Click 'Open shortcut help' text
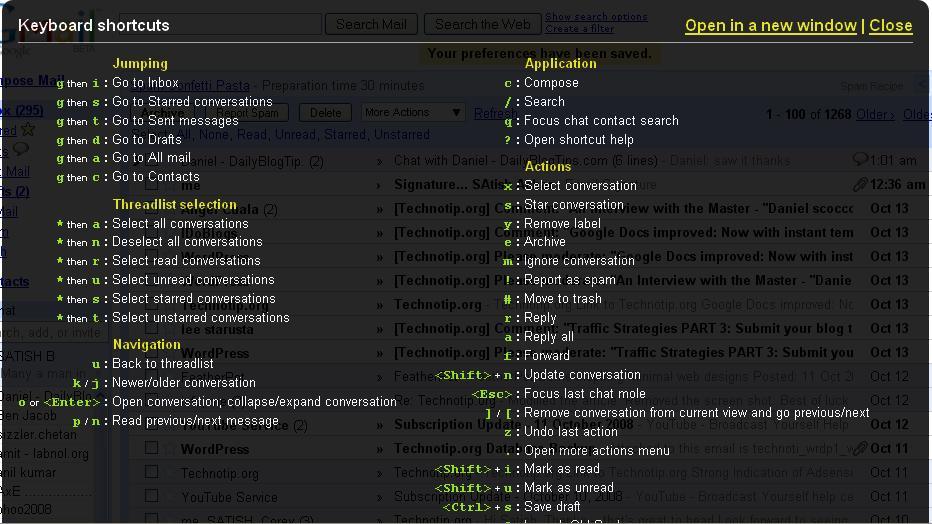Screen dimensions: 932x524 pos(578,140)
